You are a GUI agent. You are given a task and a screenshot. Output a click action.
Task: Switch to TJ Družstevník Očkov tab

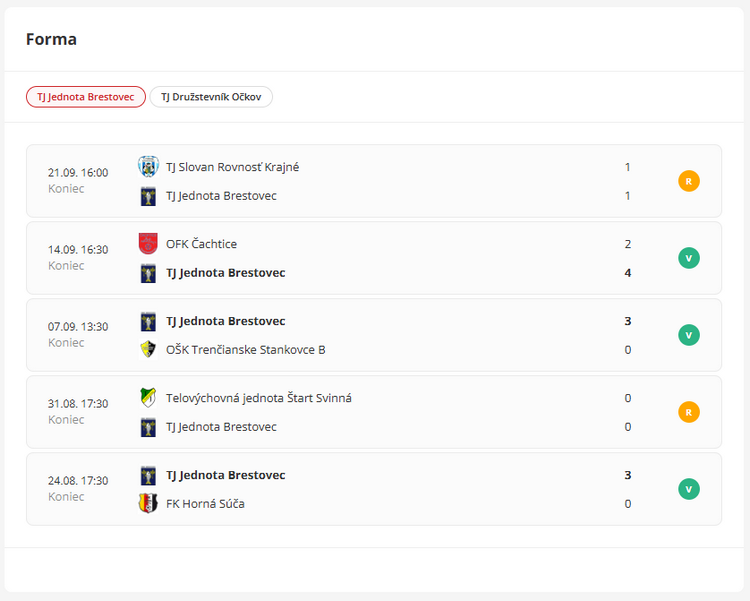pos(211,97)
